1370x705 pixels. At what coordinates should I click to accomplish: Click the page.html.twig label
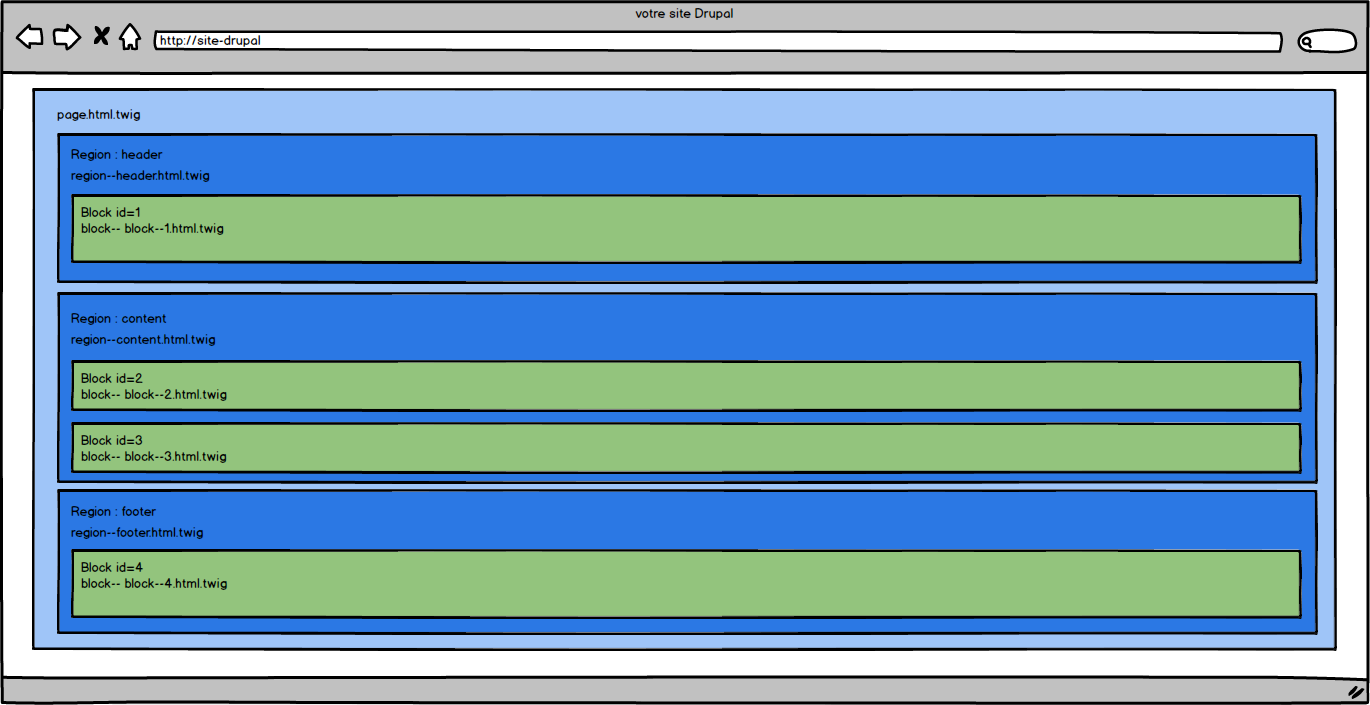[x=99, y=115]
